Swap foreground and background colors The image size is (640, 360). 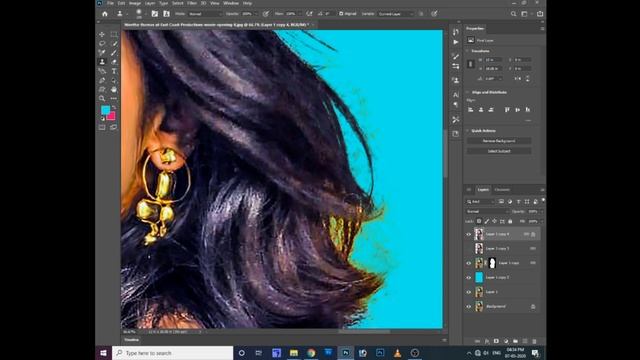114,107
